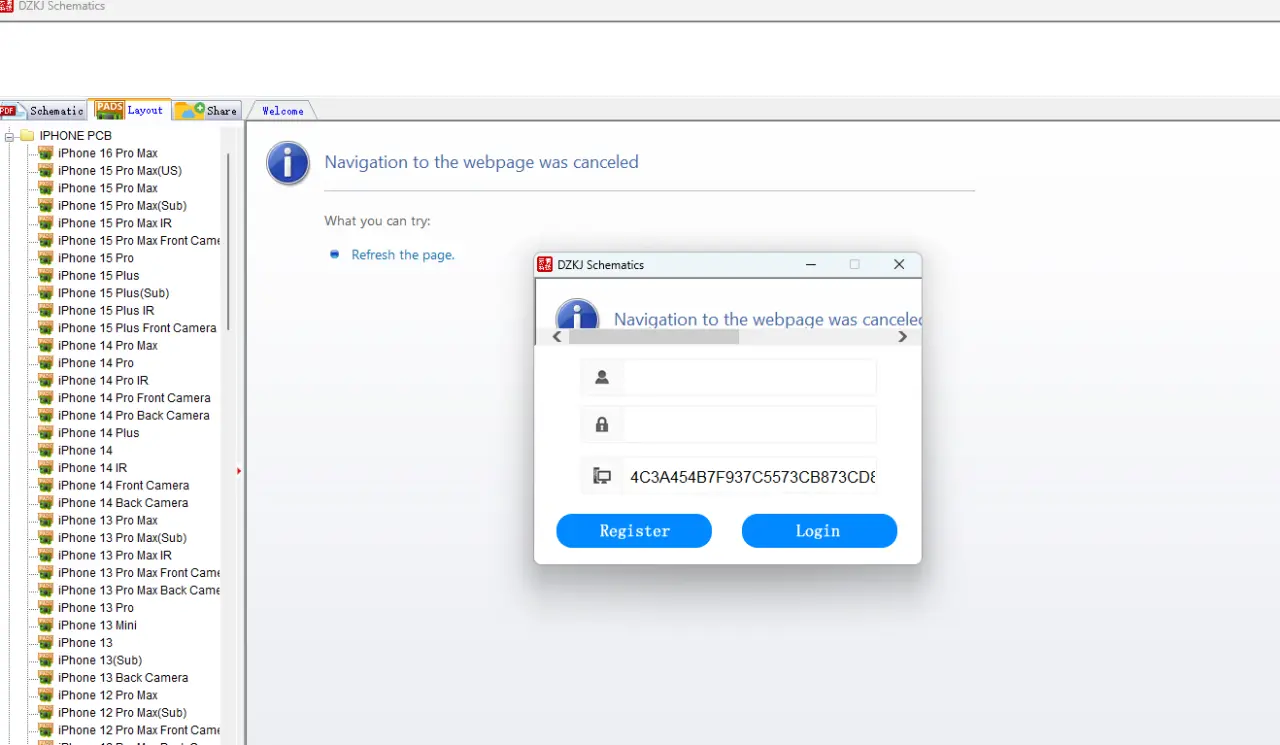Click the iPhone 15 Pro Max IR board icon
1280x745 pixels.
point(45,223)
